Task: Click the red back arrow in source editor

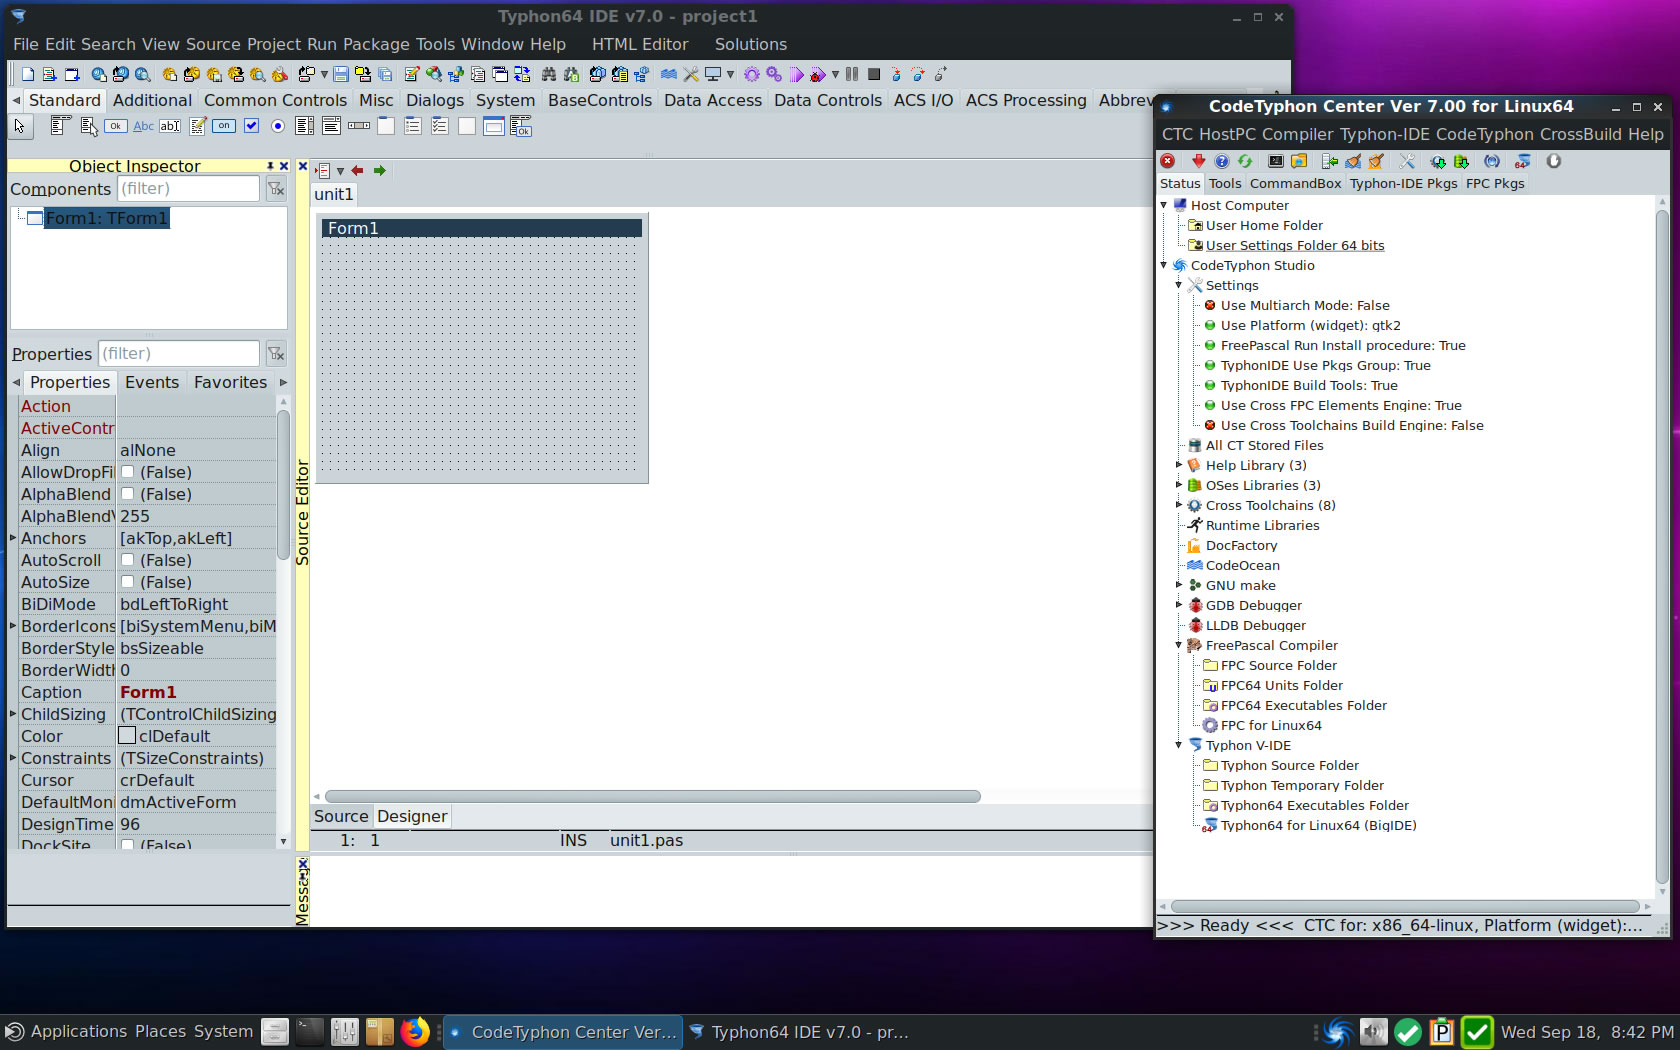Action: tap(357, 171)
